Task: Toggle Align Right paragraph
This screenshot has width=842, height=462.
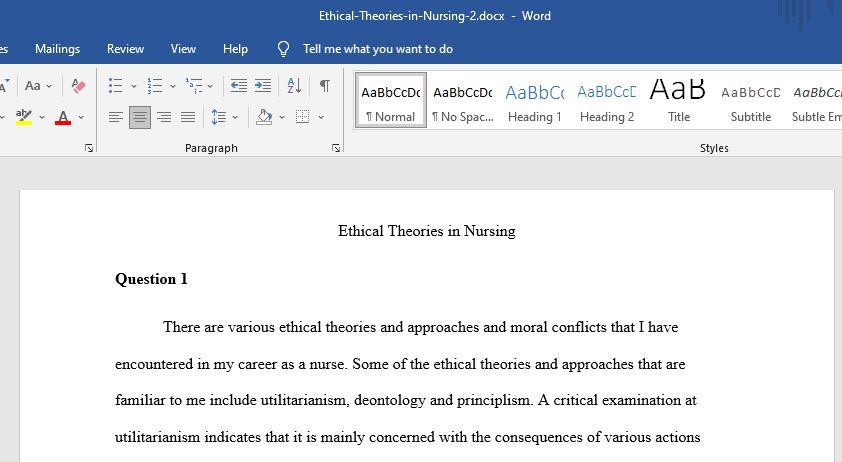Action: pyautogui.click(x=164, y=117)
